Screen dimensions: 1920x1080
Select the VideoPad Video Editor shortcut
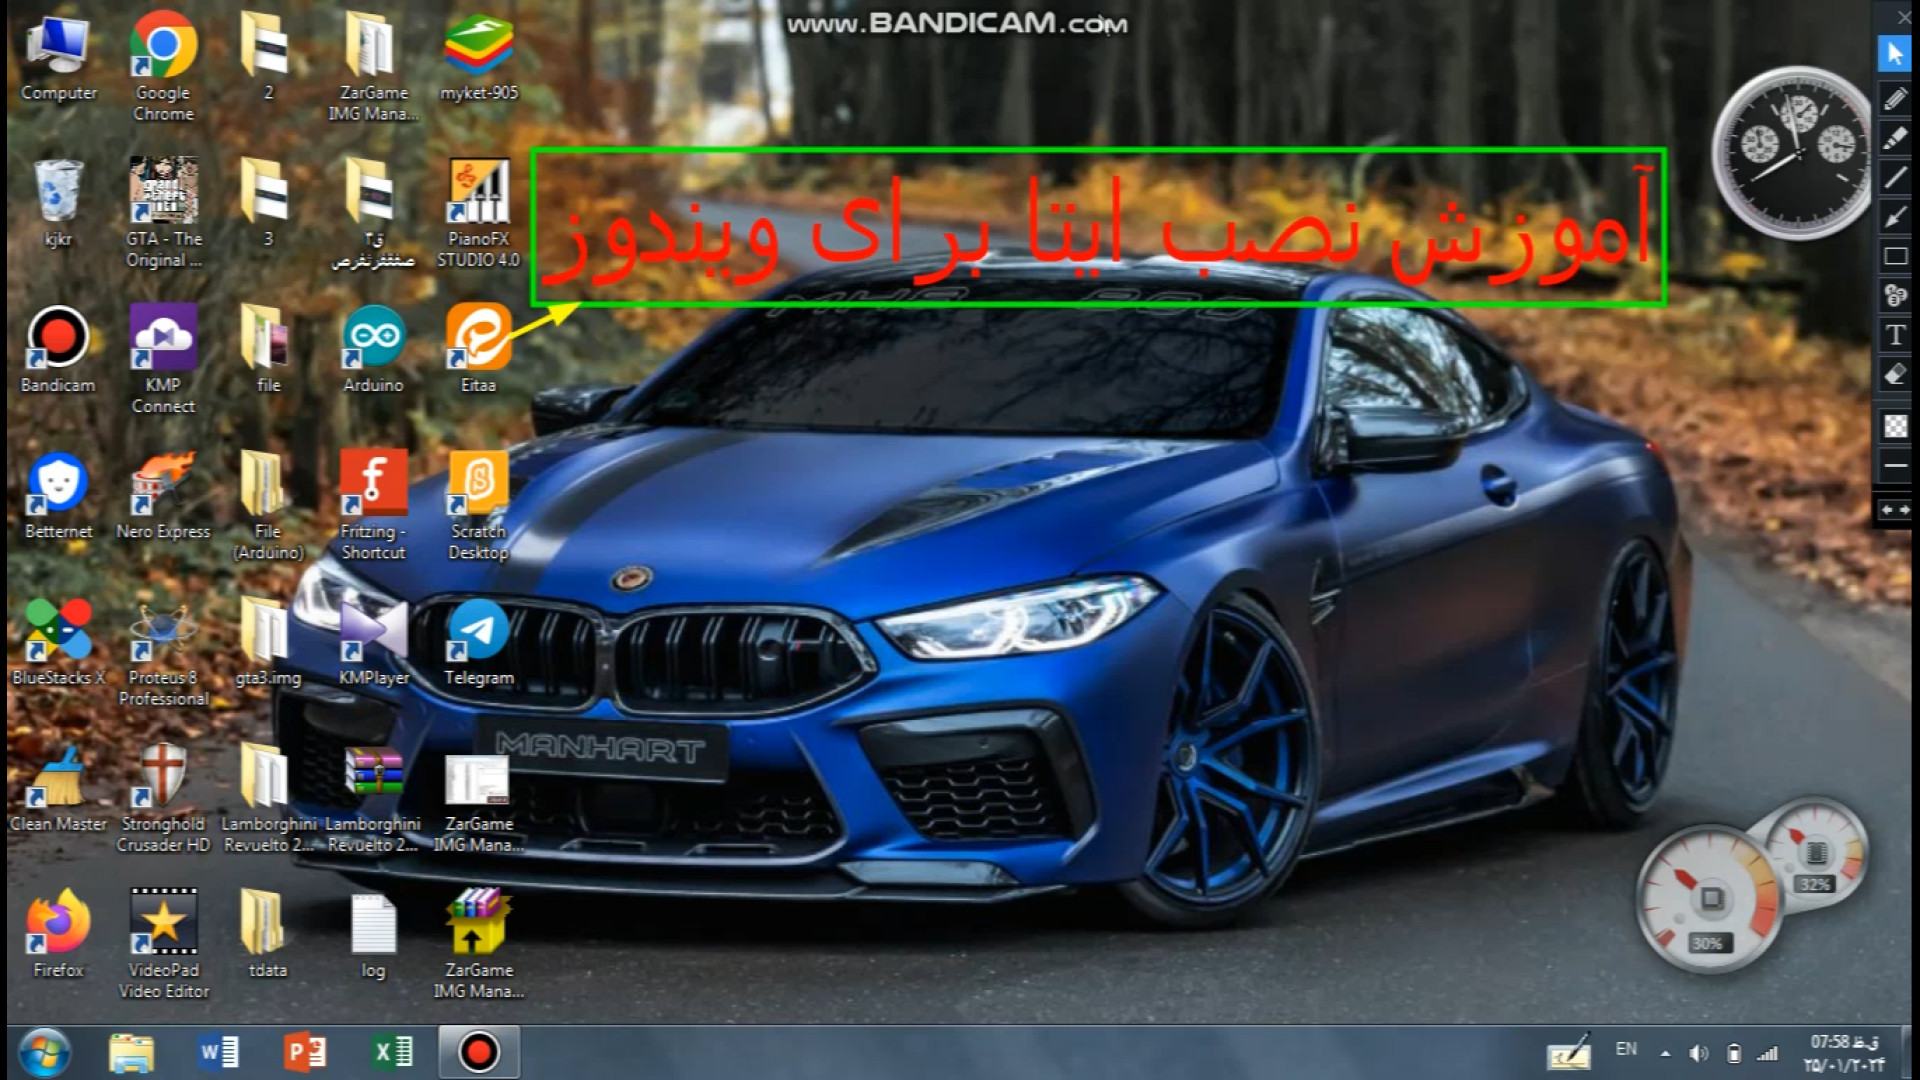(x=163, y=942)
